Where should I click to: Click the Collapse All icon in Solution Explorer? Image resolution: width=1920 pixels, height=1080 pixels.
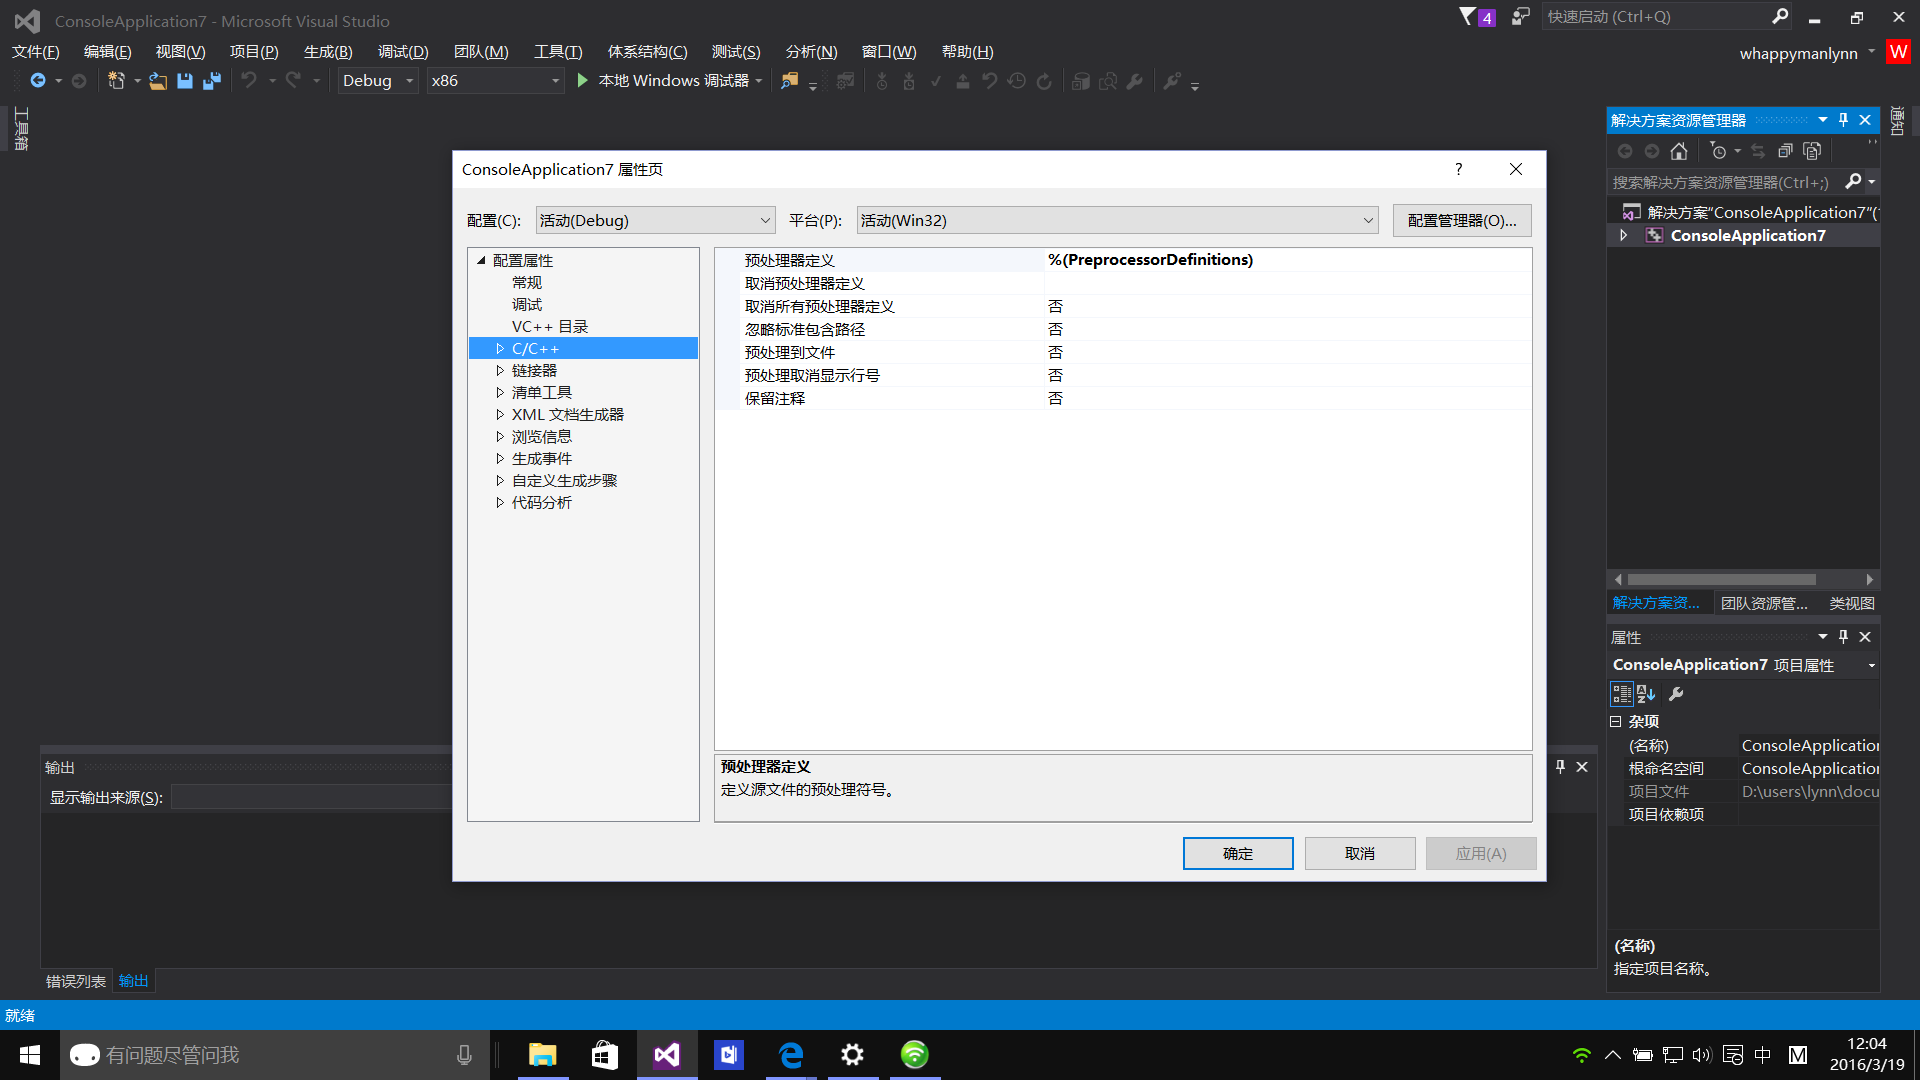click(1785, 151)
